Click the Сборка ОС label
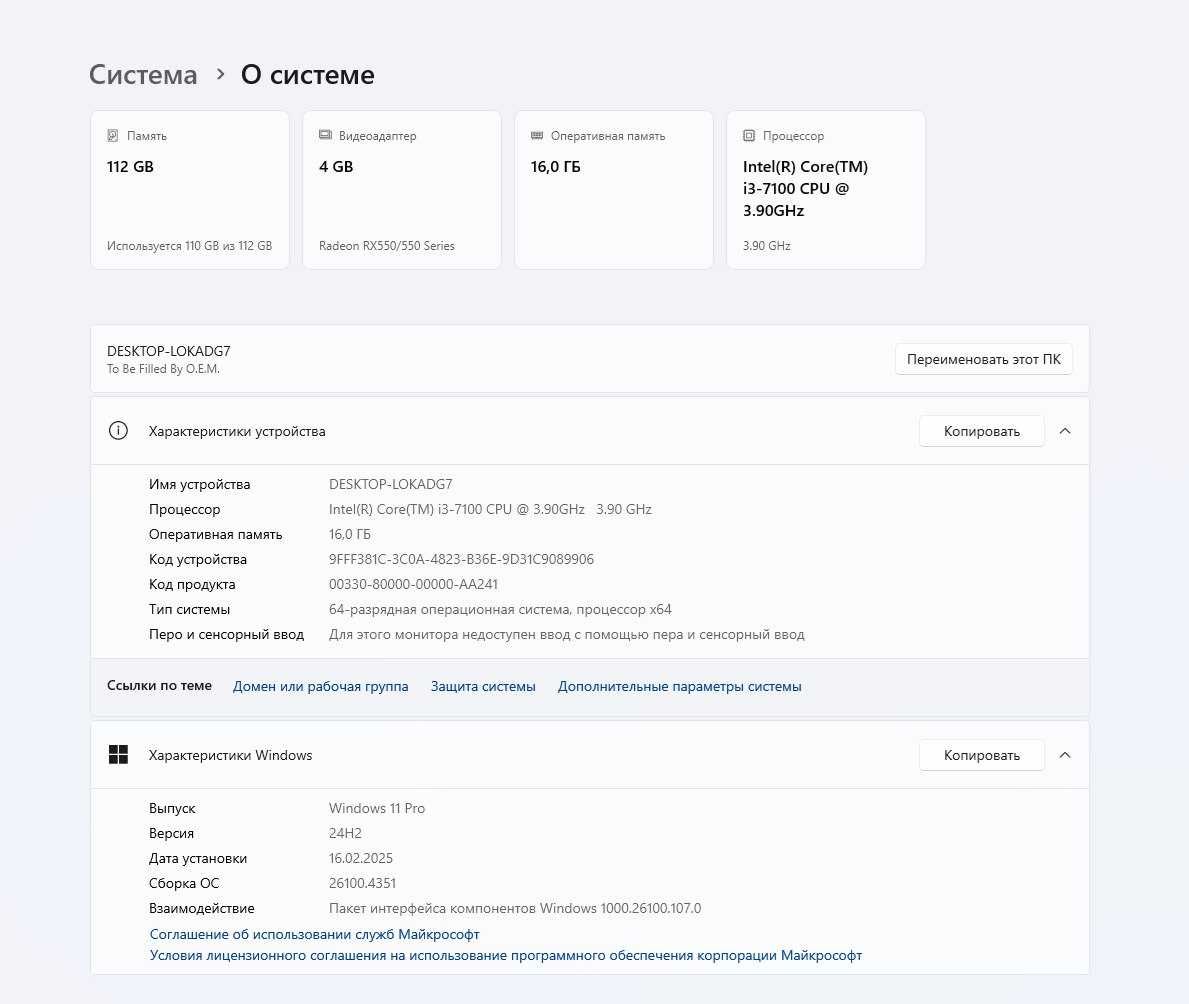This screenshot has width=1189, height=1004. [184, 883]
